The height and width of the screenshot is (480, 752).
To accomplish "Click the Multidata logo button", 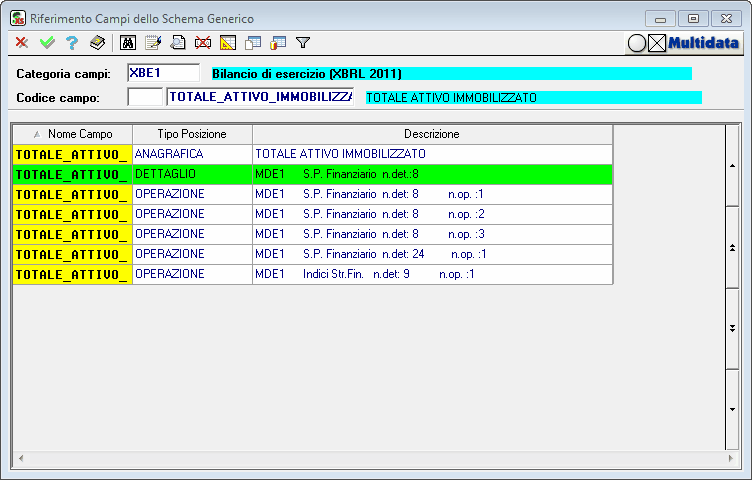I will coord(685,43).
